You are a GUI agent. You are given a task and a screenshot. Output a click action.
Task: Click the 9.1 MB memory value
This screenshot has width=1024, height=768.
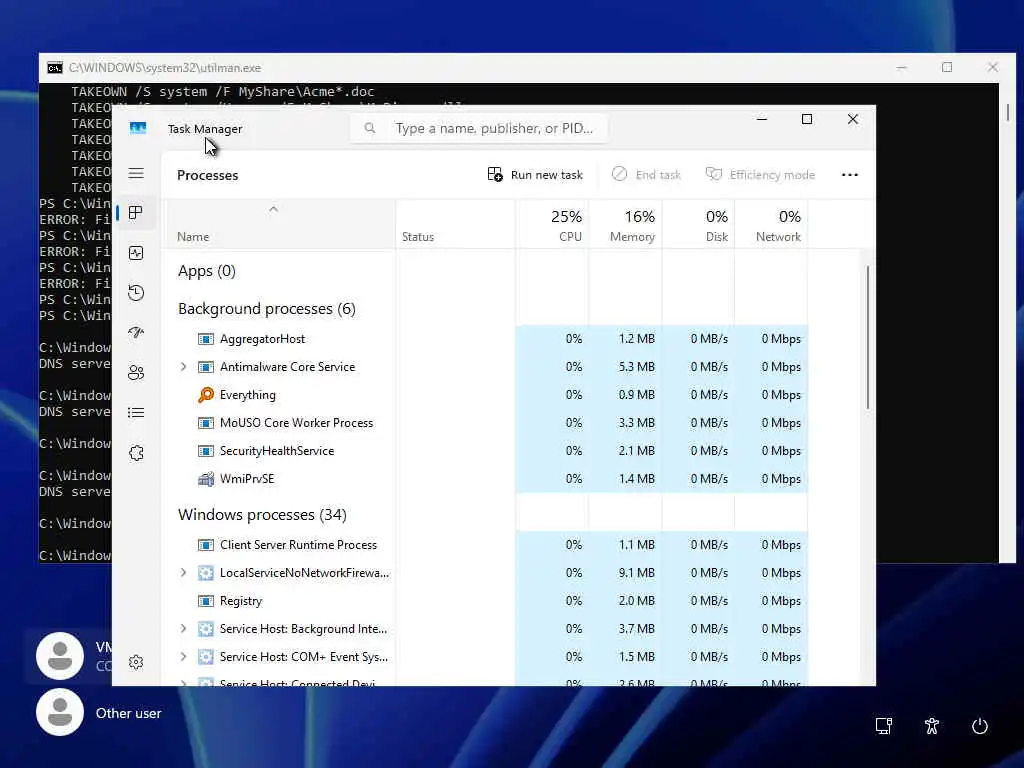tap(637, 573)
